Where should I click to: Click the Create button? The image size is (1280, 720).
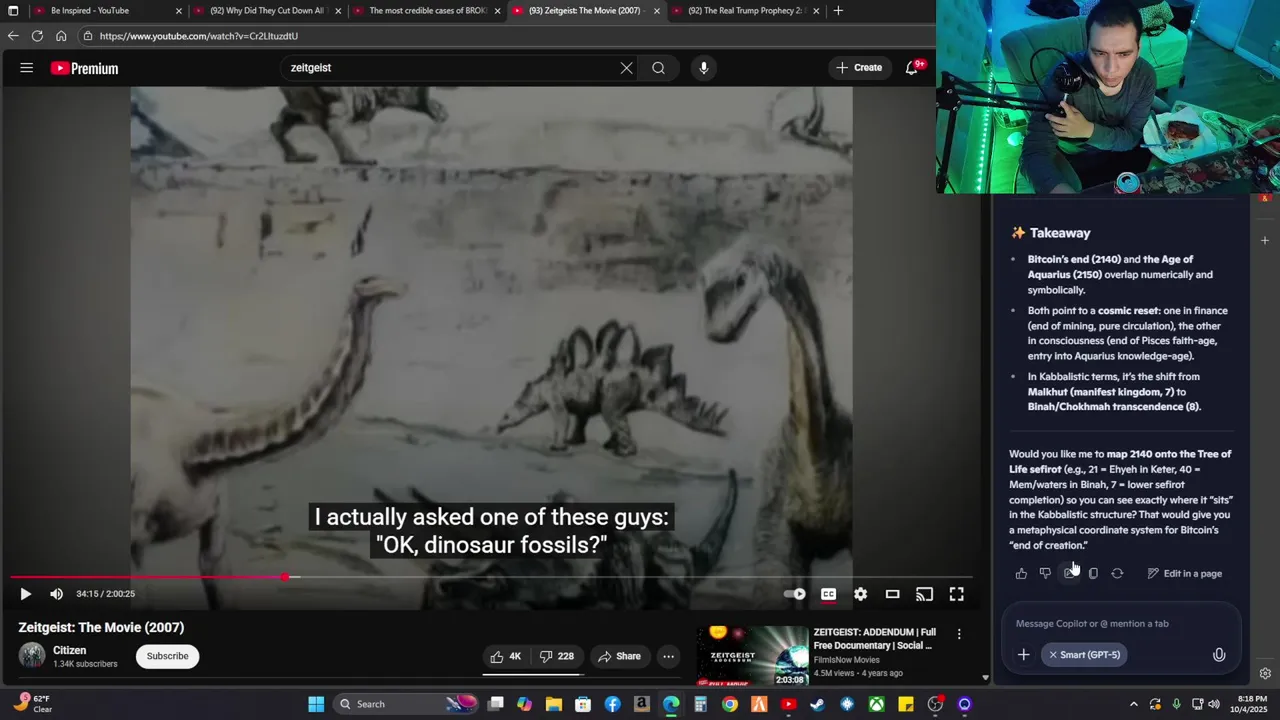tap(859, 68)
